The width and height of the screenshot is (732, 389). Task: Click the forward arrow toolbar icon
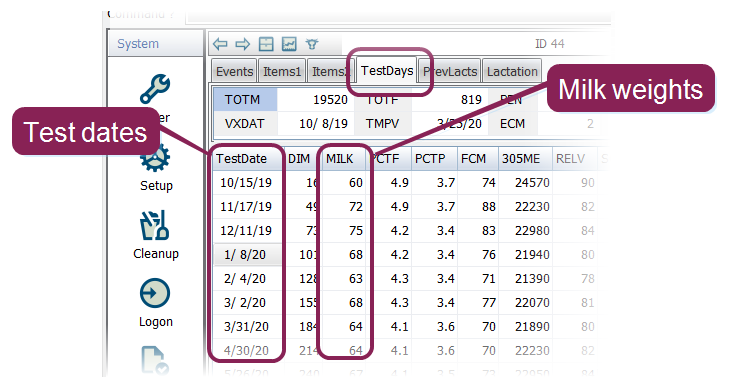[243, 44]
